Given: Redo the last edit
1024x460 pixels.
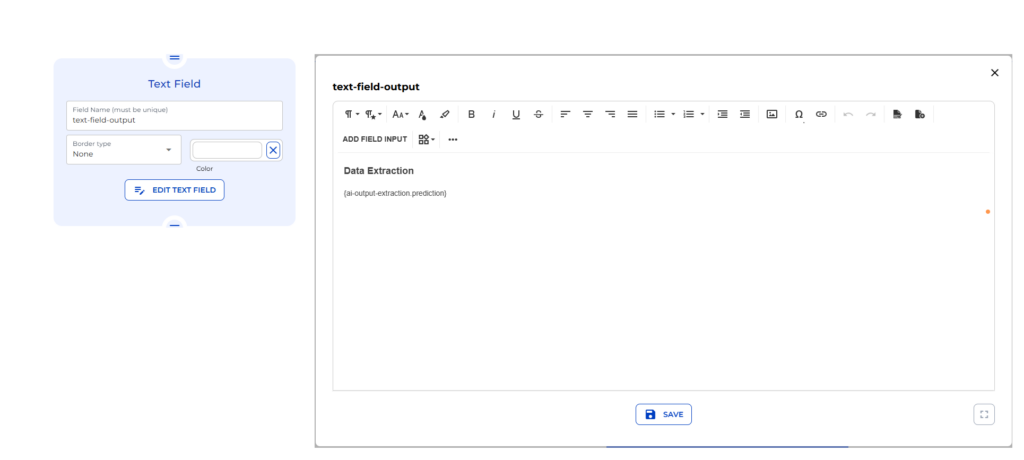Looking at the screenshot, I should 871,114.
